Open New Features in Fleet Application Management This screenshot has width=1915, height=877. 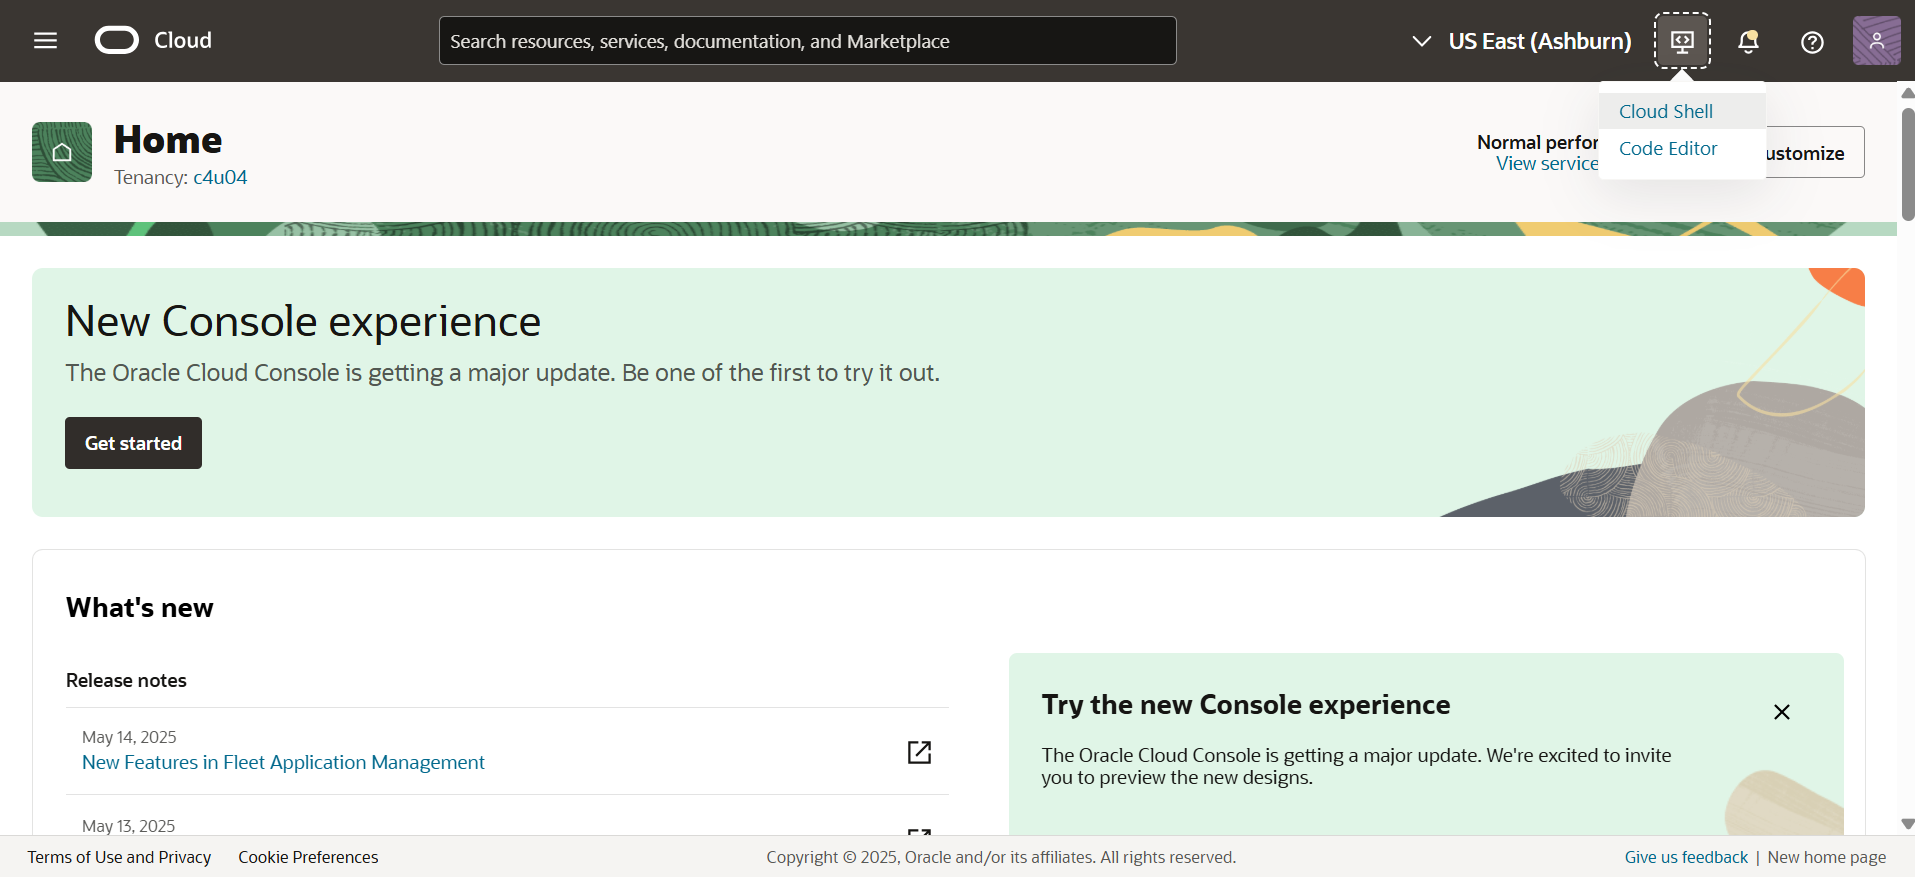click(283, 763)
